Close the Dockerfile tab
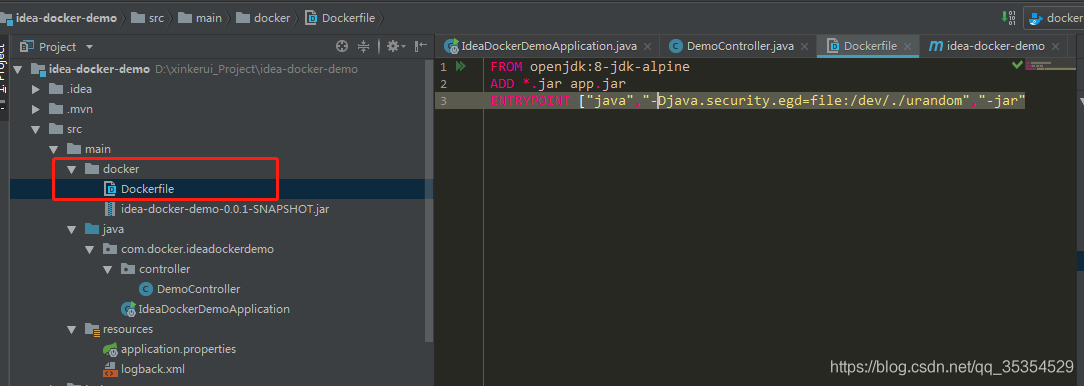 pyautogui.click(x=908, y=46)
